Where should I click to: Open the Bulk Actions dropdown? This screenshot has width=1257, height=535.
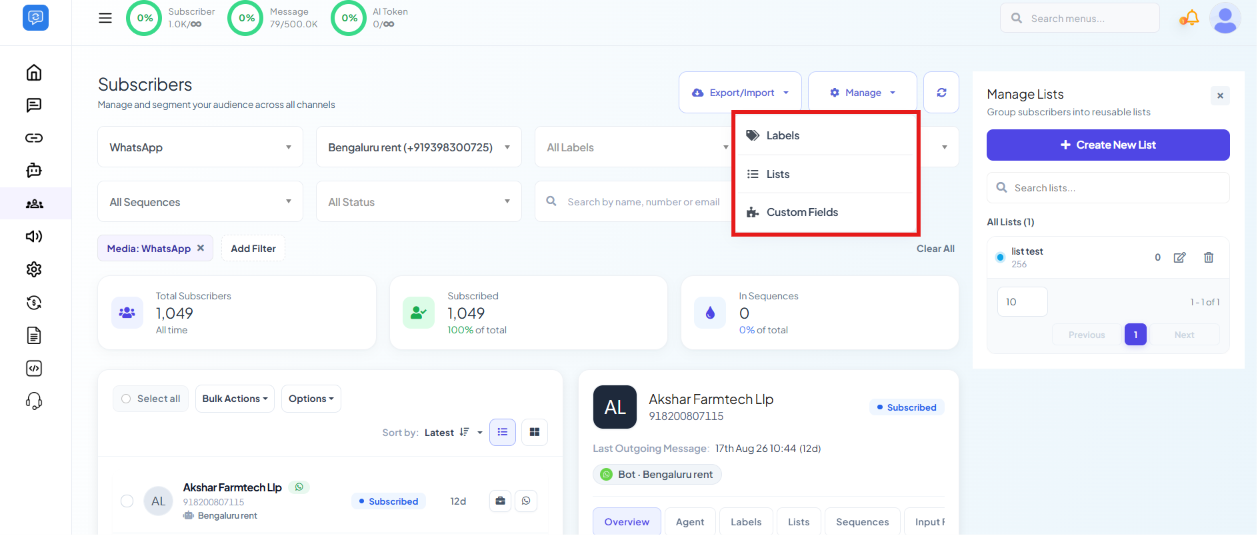[x=235, y=398]
